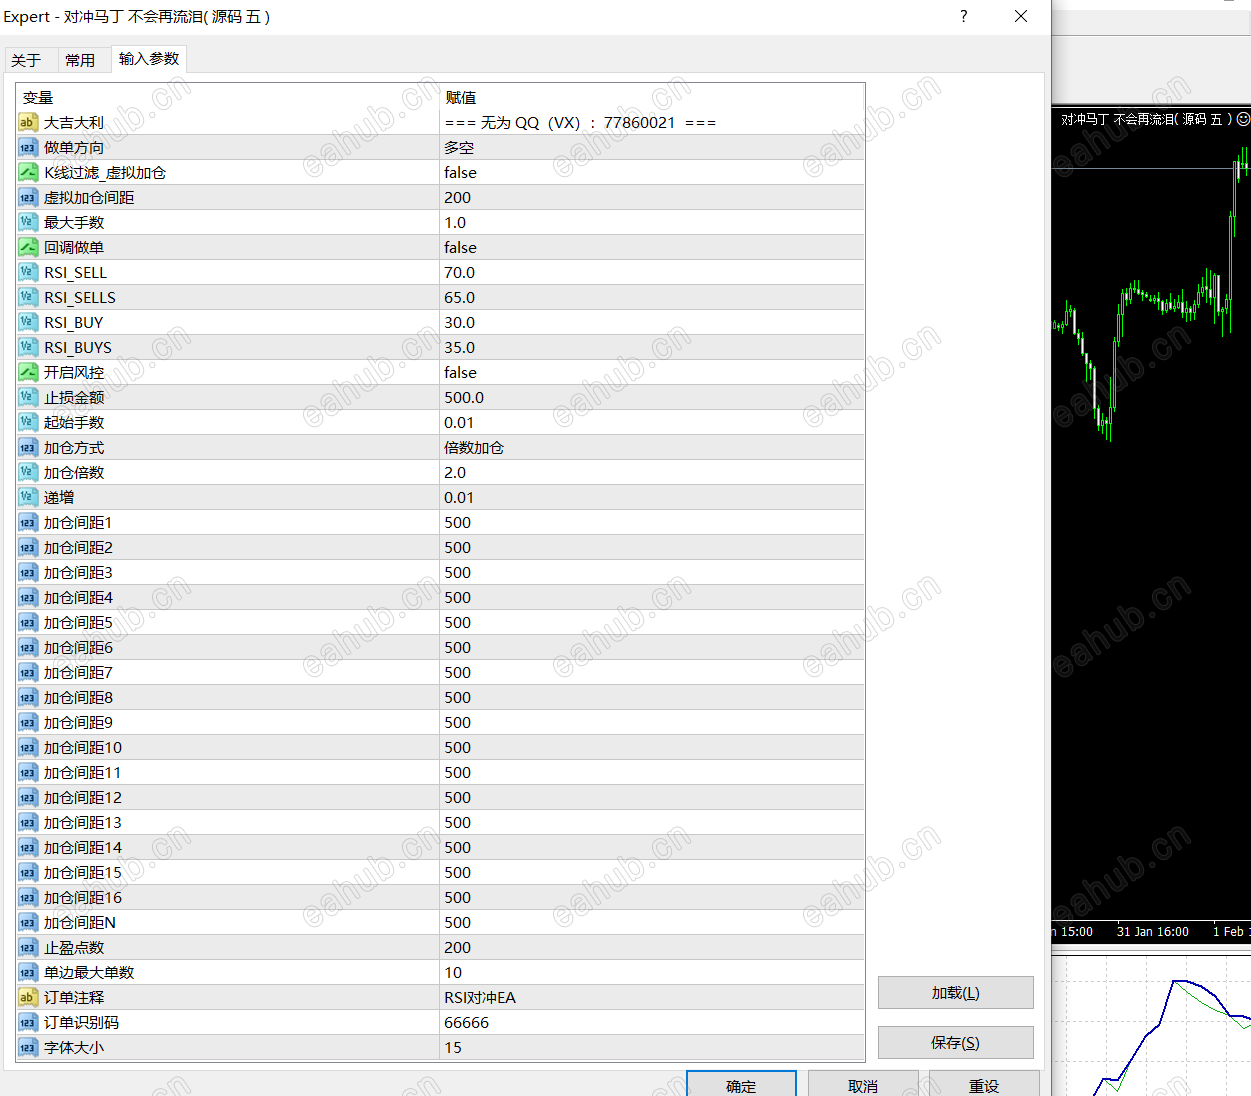This screenshot has width=1251, height=1096.
Task: Select the 加仓间距12 row label
Action: (83, 797)
